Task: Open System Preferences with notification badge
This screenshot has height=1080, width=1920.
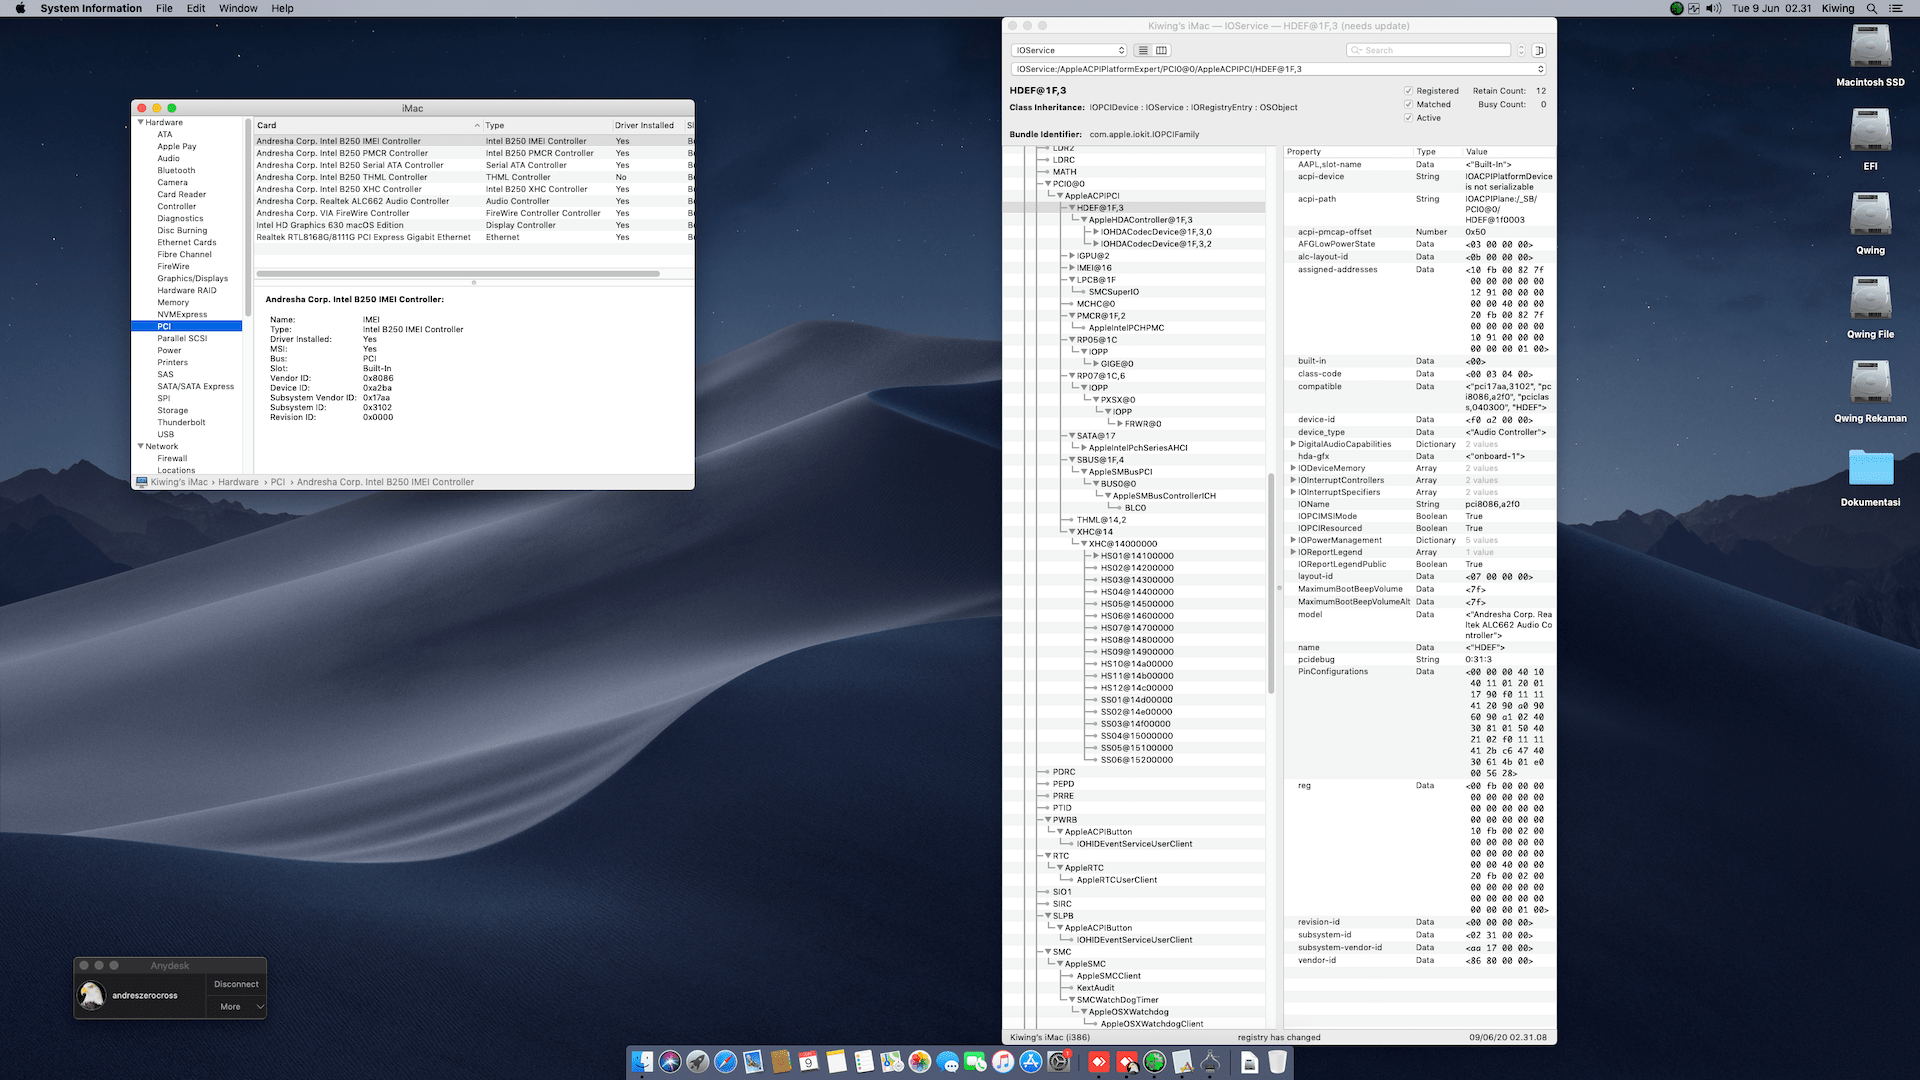Action: (1059, 1063)
